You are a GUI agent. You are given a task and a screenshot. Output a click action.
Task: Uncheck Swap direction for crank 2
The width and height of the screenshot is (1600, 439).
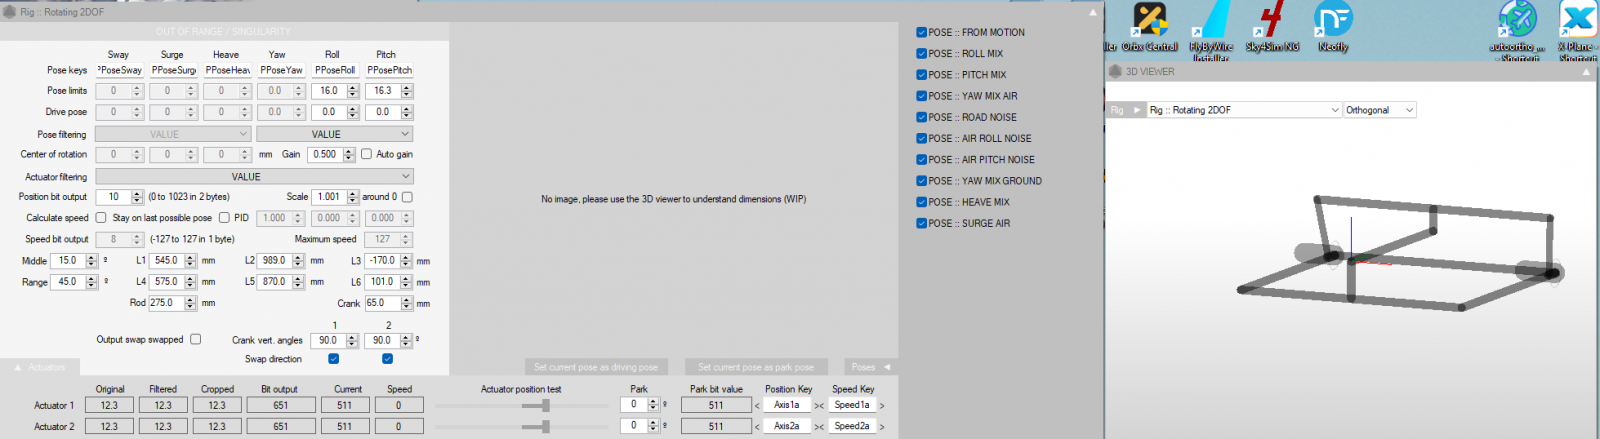[387, 359]
